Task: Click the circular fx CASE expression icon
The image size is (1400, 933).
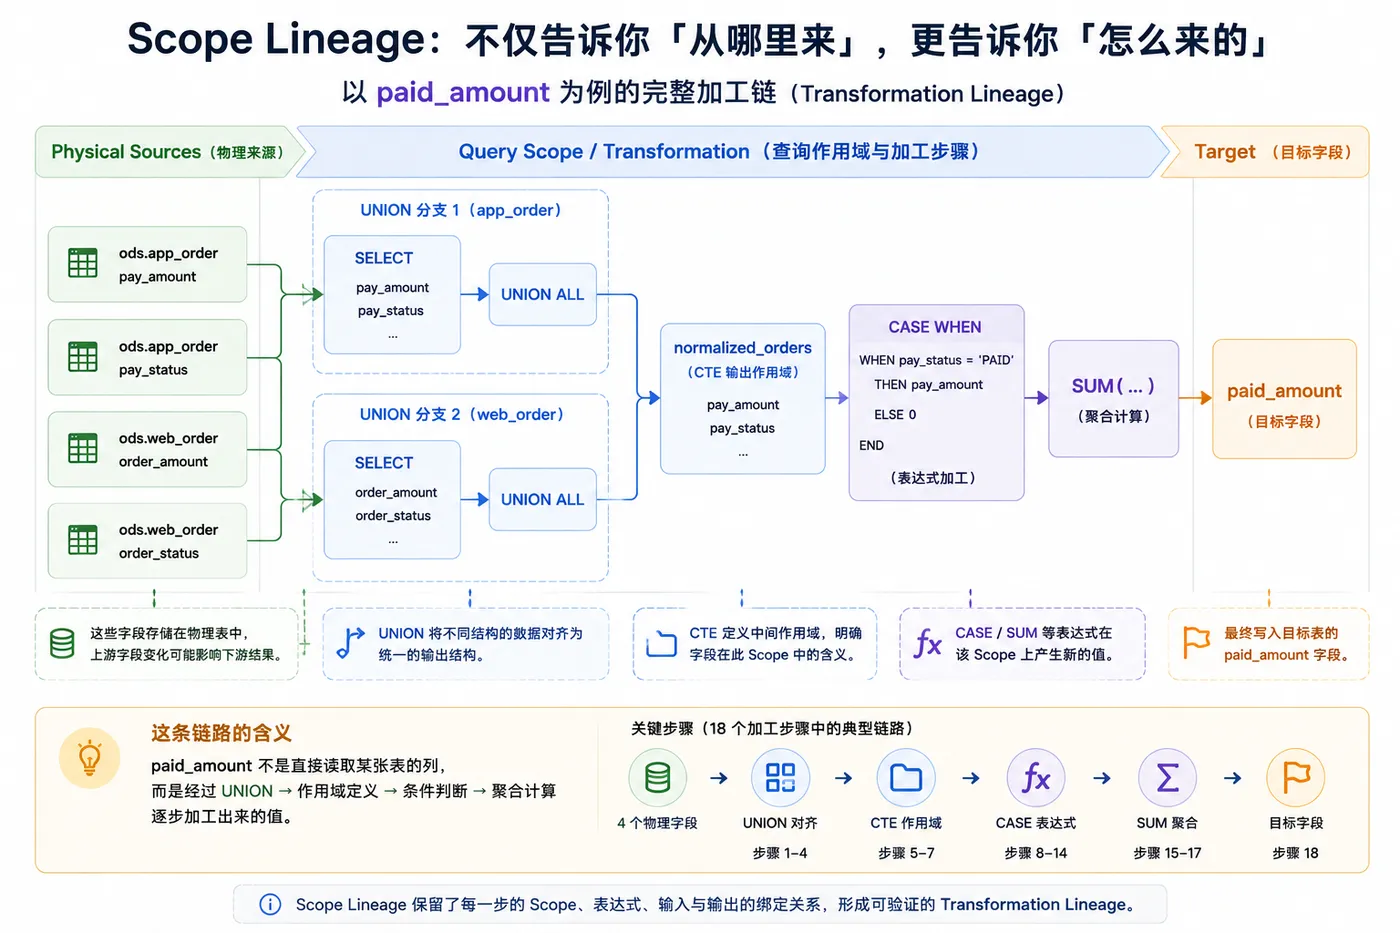Action: [1036, 778]
